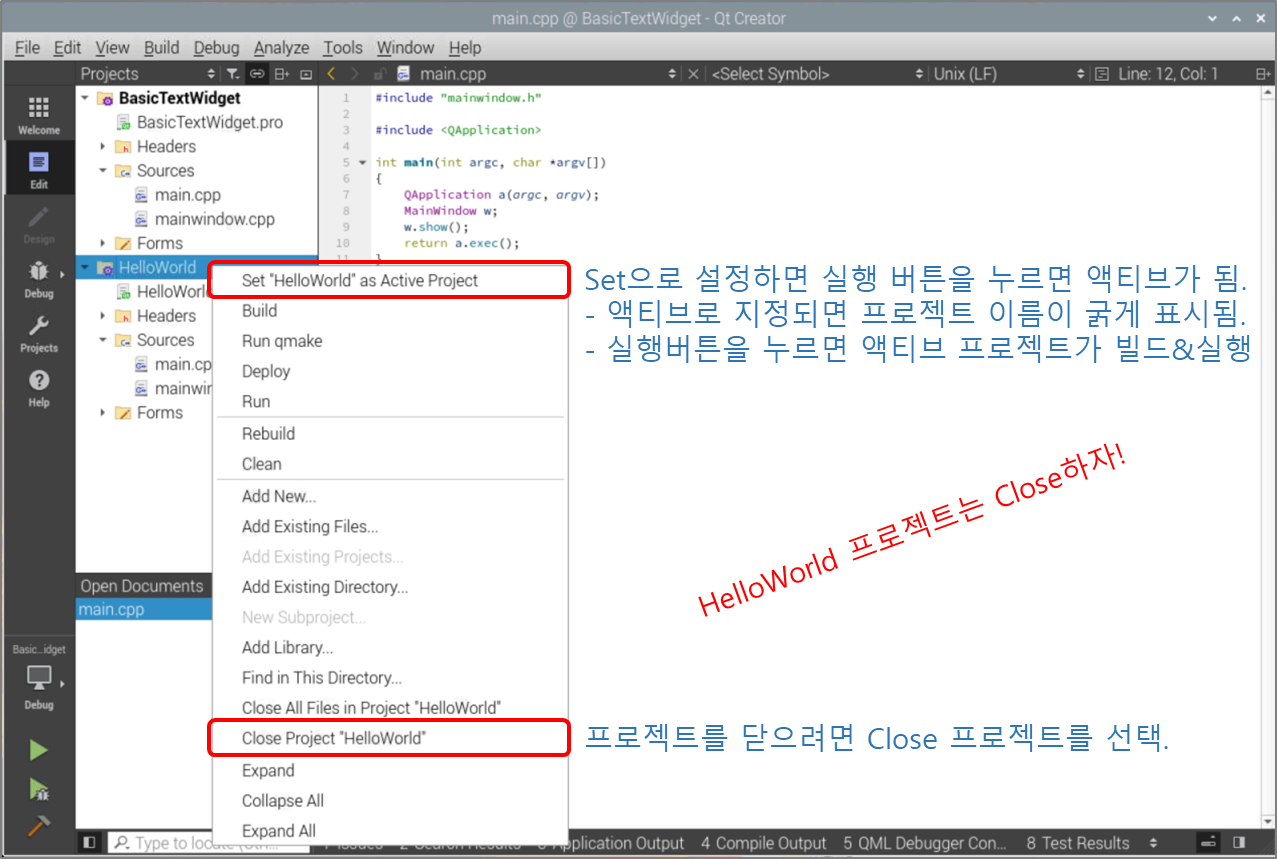1277x859 pixels.
Task: Collapse the BasicTextWidget project tree
Action: pos(85,98)
